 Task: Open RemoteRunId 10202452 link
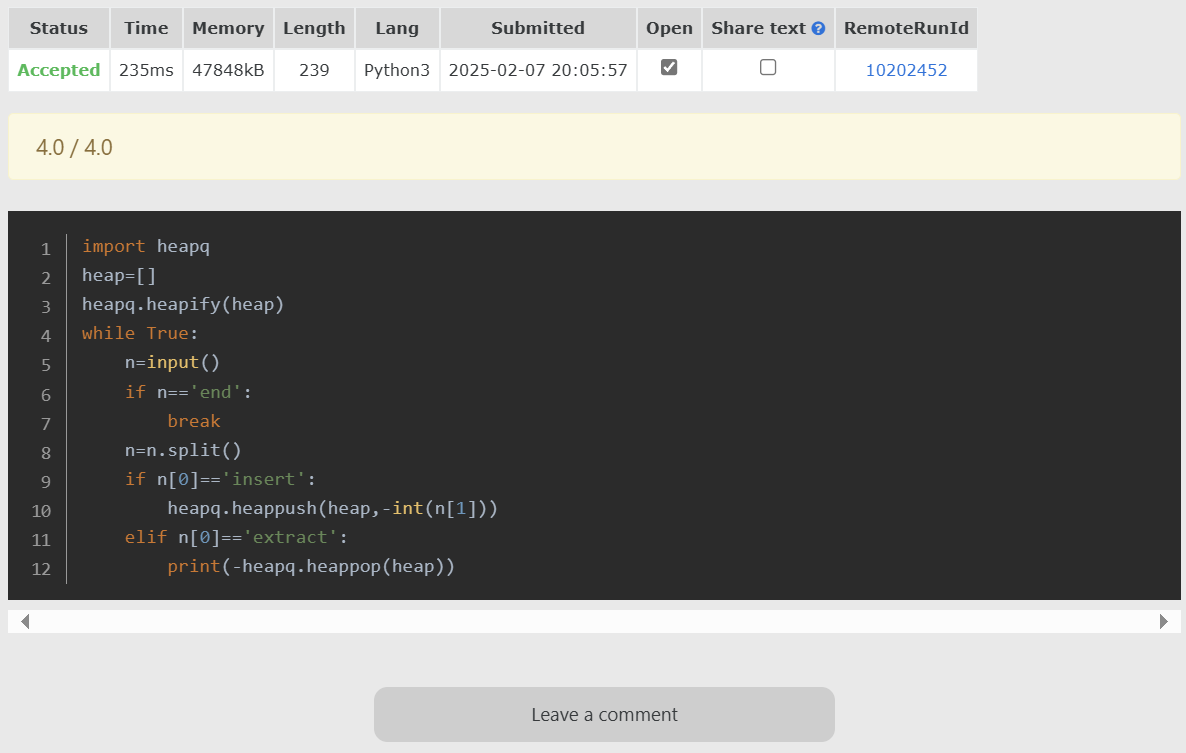pos(906,70)
